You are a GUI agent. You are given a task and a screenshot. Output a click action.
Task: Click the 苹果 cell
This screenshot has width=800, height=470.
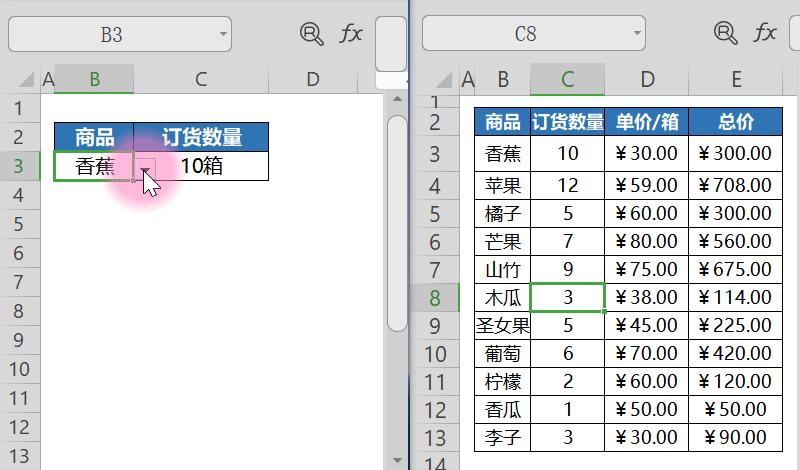point(503,185)
